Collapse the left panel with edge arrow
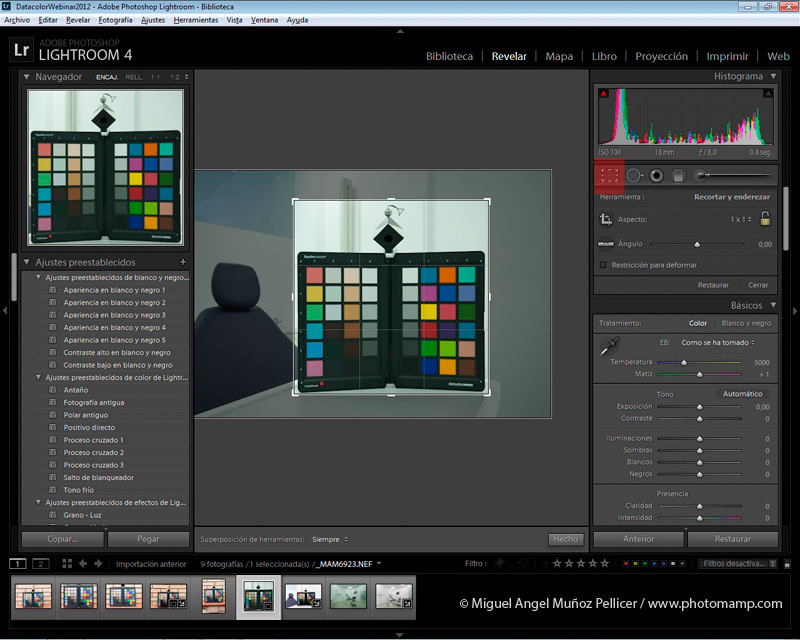 (5, 310)
